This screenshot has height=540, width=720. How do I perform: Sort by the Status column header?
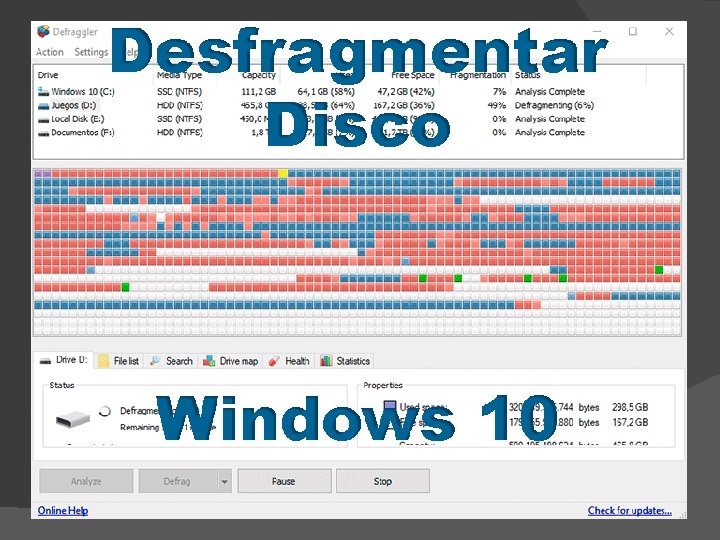pos(527,75)
